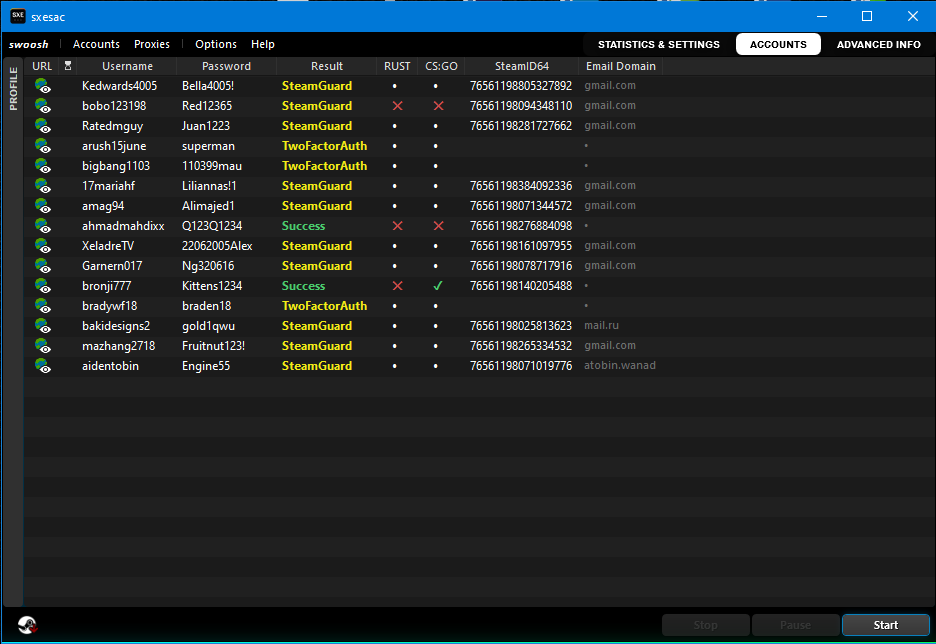Click gmail.com domain in mazhang2718 row

coord(609,346)
